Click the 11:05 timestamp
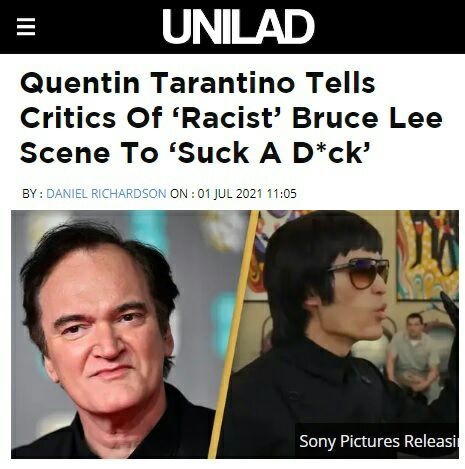Screen dimensions: 465x469 281,194
